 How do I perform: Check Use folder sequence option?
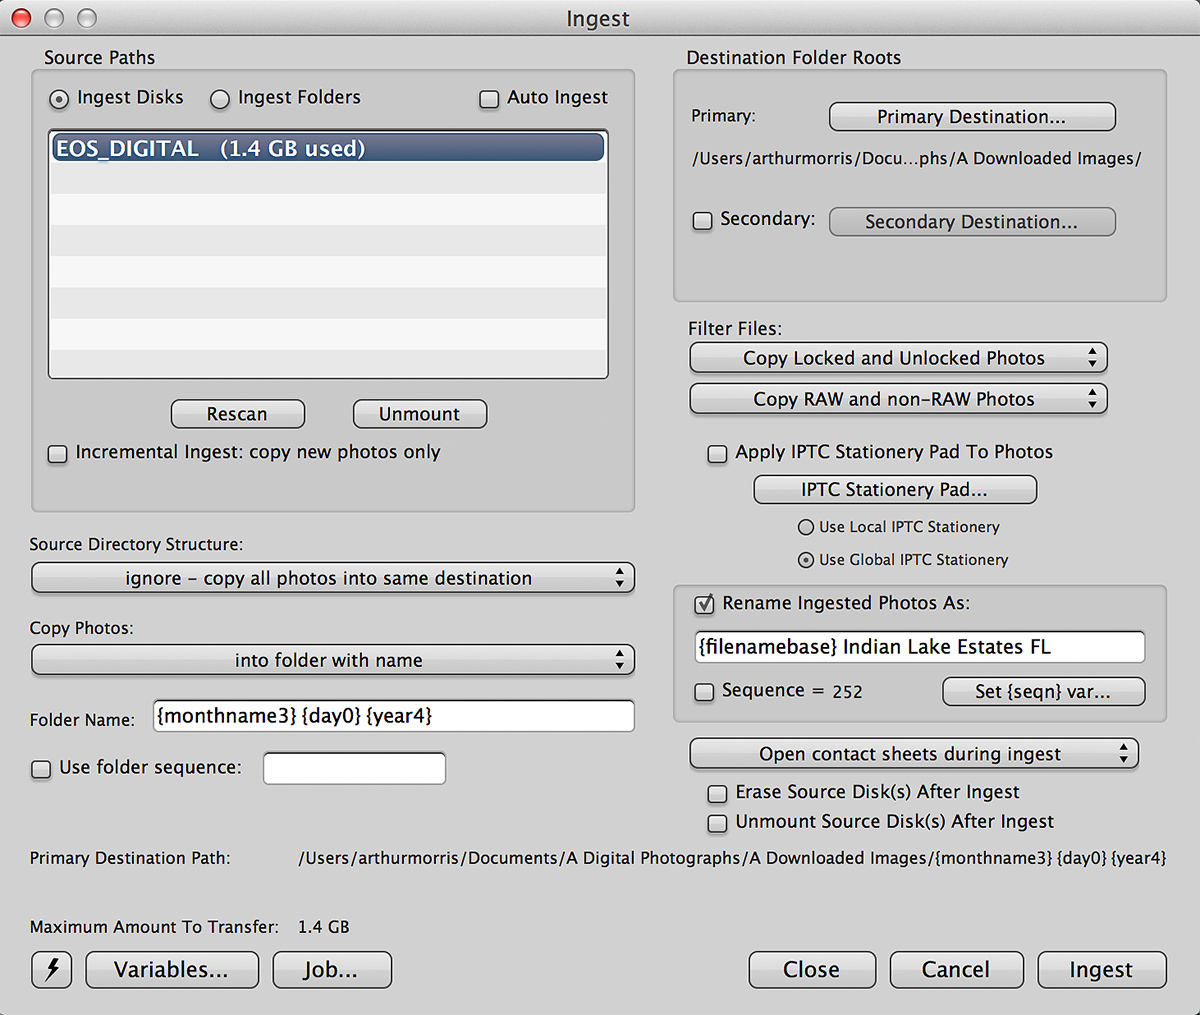41,769
